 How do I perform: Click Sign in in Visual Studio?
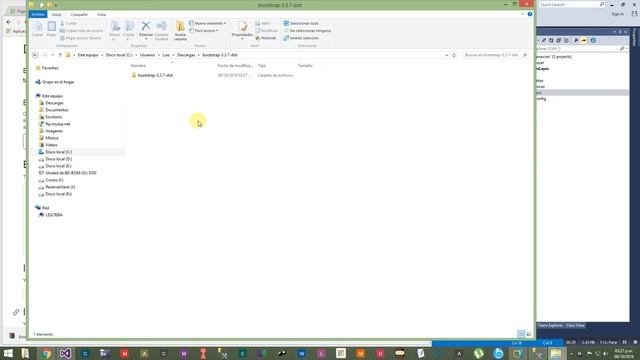(617, 14)
